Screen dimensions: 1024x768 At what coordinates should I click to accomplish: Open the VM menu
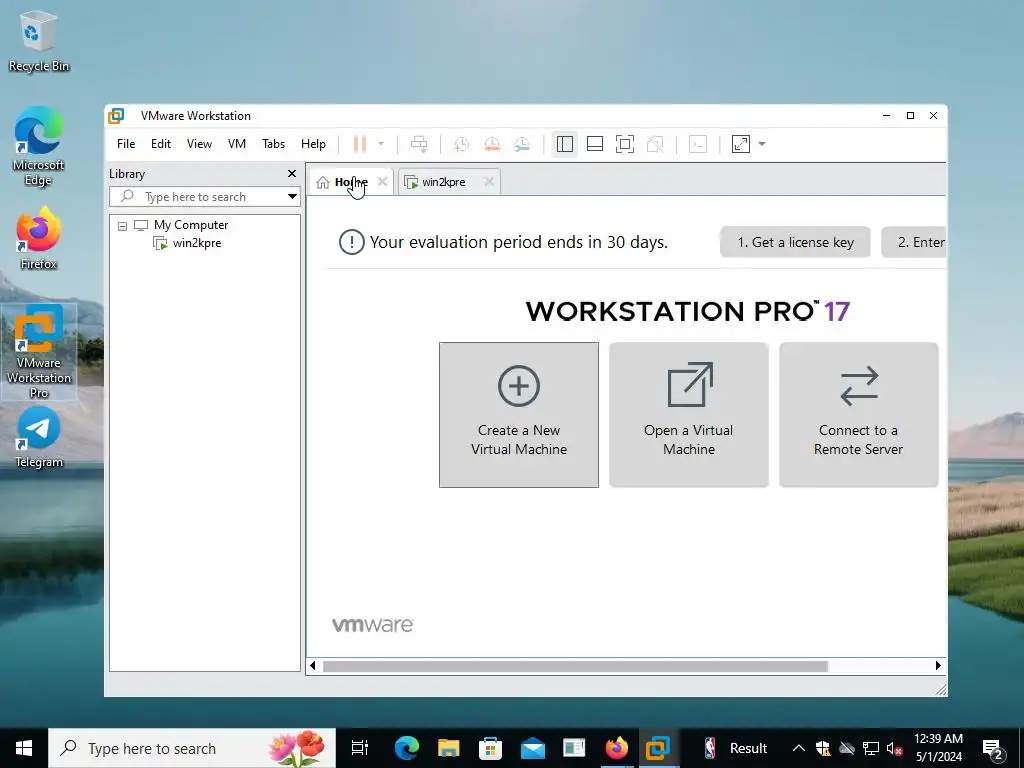coord(236,144)
